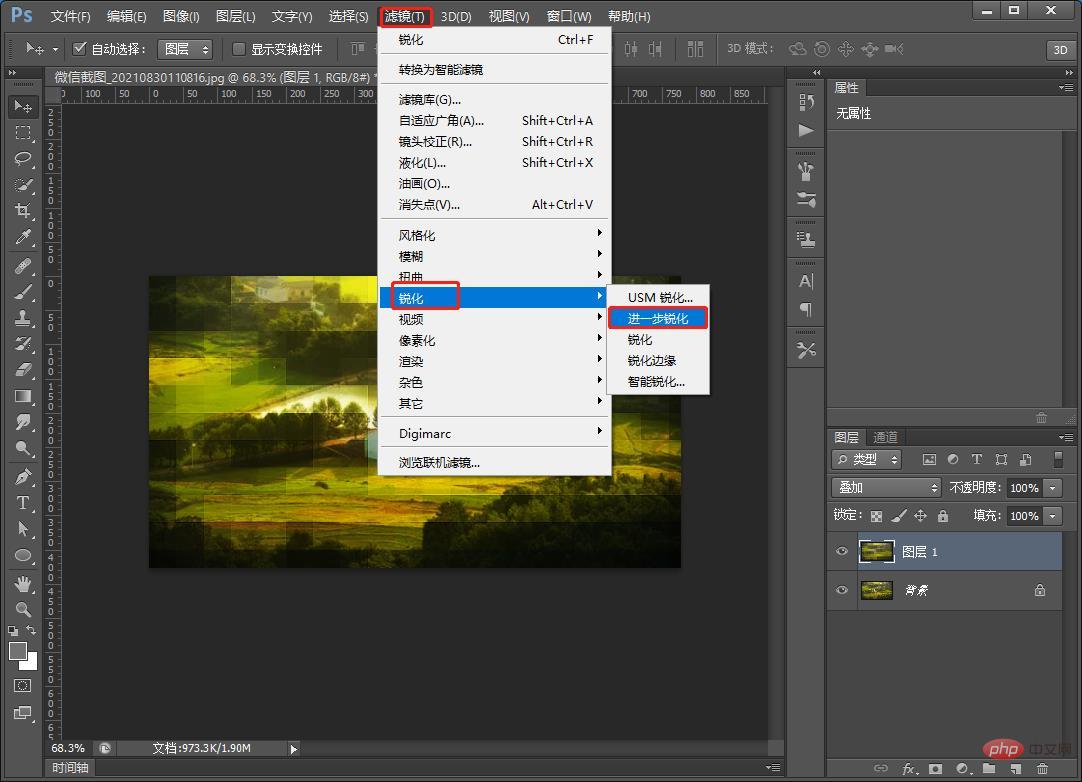
Task: Toggle lock transparent pixels
Action: tap(876, 516)
